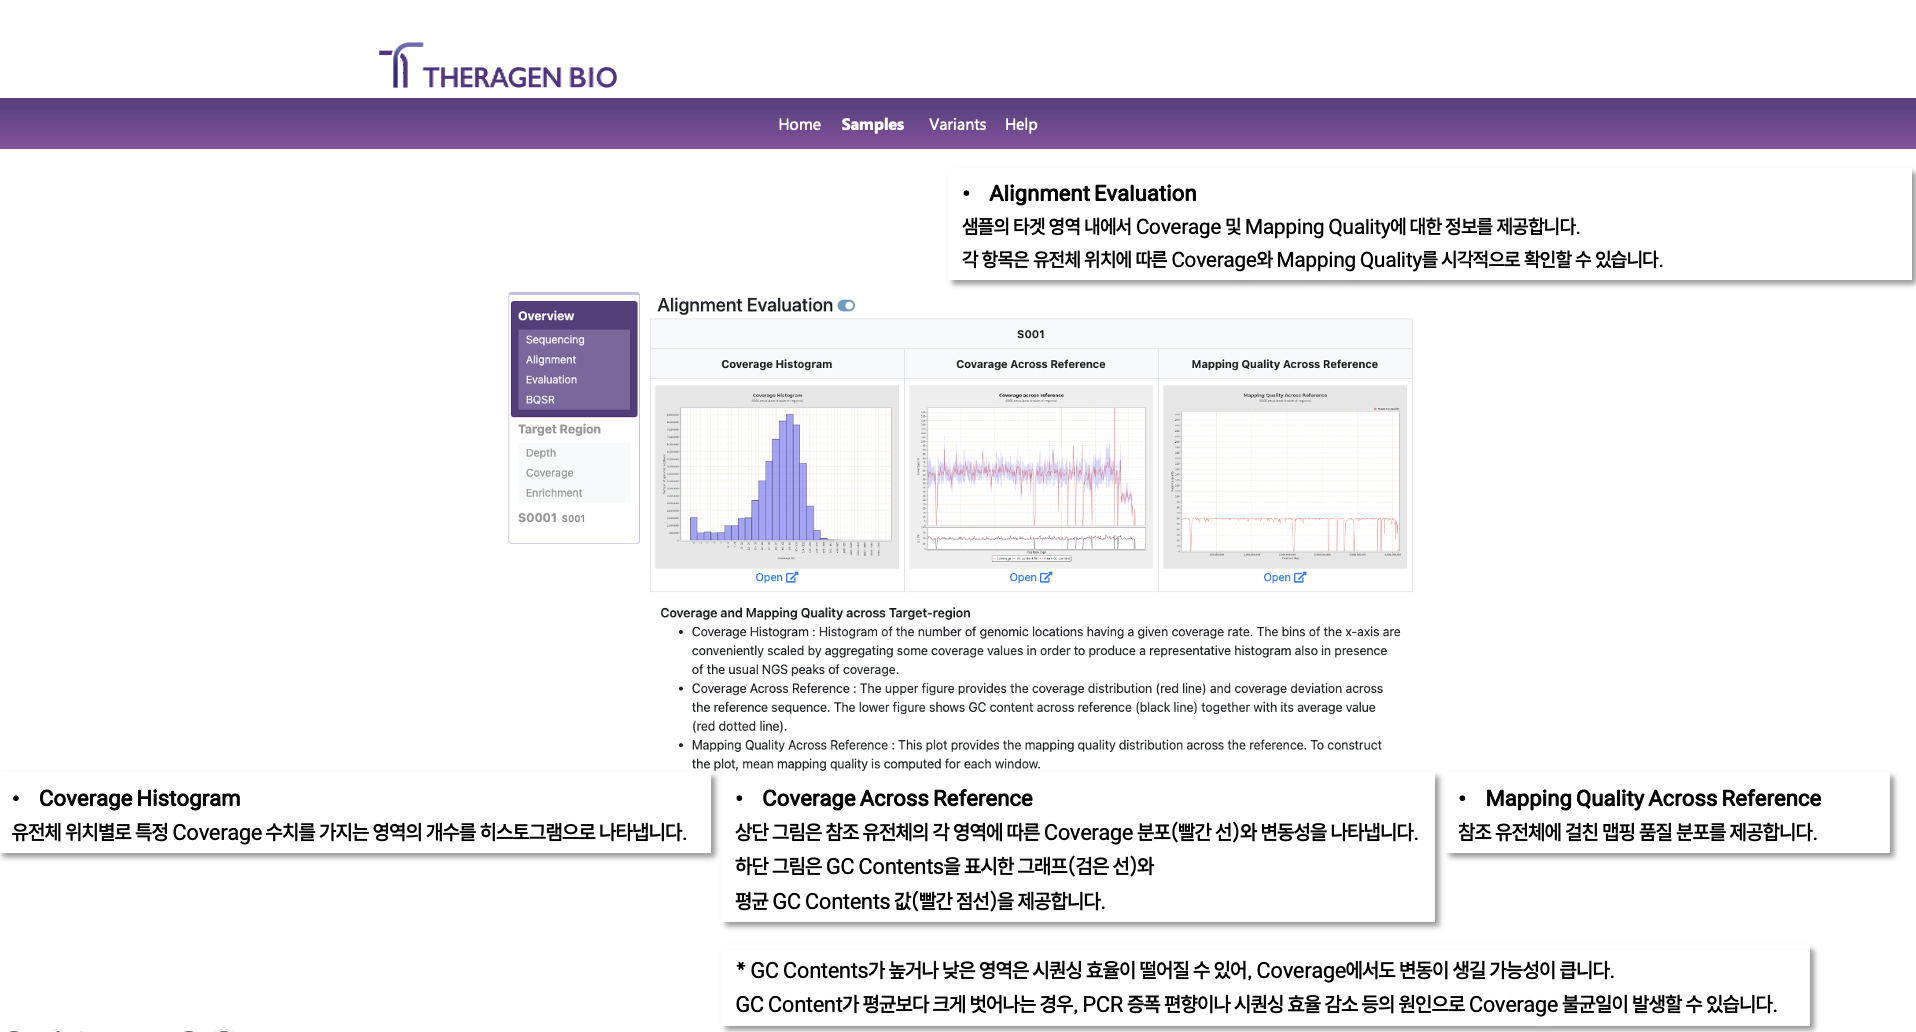The width and height of the screenshot is (1916, 1032).
Task: Open the Help menu item
Action: 1021,124
